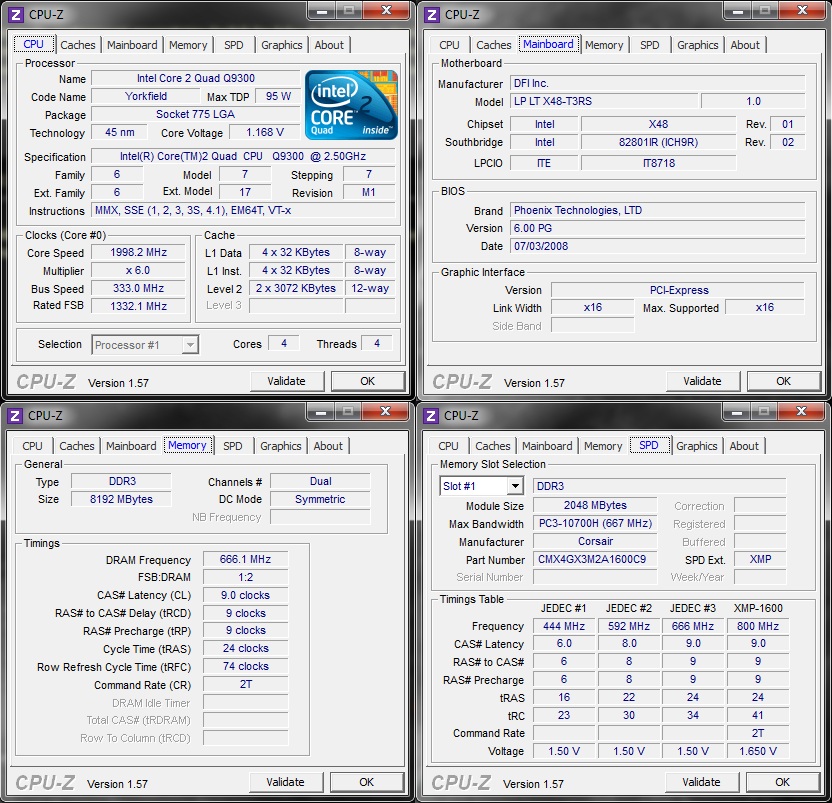Viewport: 832px width, 803px height.
Task: Click the southbridge value '82801IR (ICH9R)'
Action: [x=658, y=142]
